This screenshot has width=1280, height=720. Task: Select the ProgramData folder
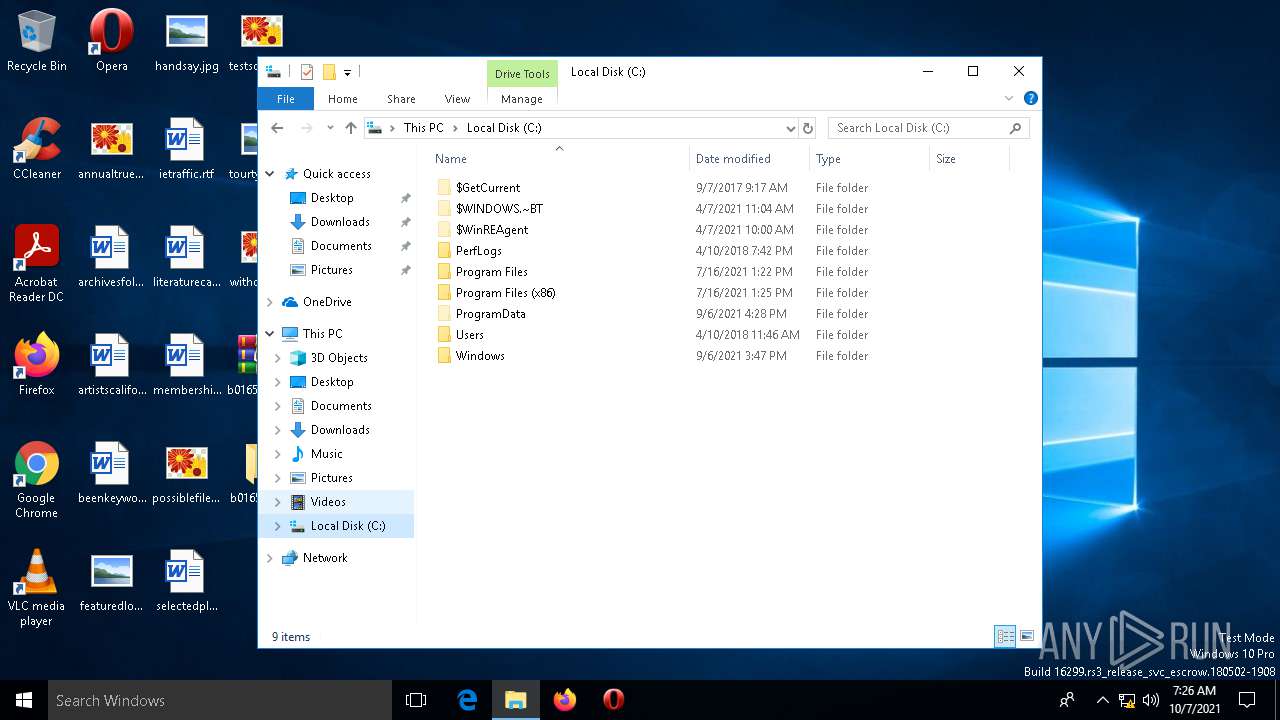click(490, 314)
